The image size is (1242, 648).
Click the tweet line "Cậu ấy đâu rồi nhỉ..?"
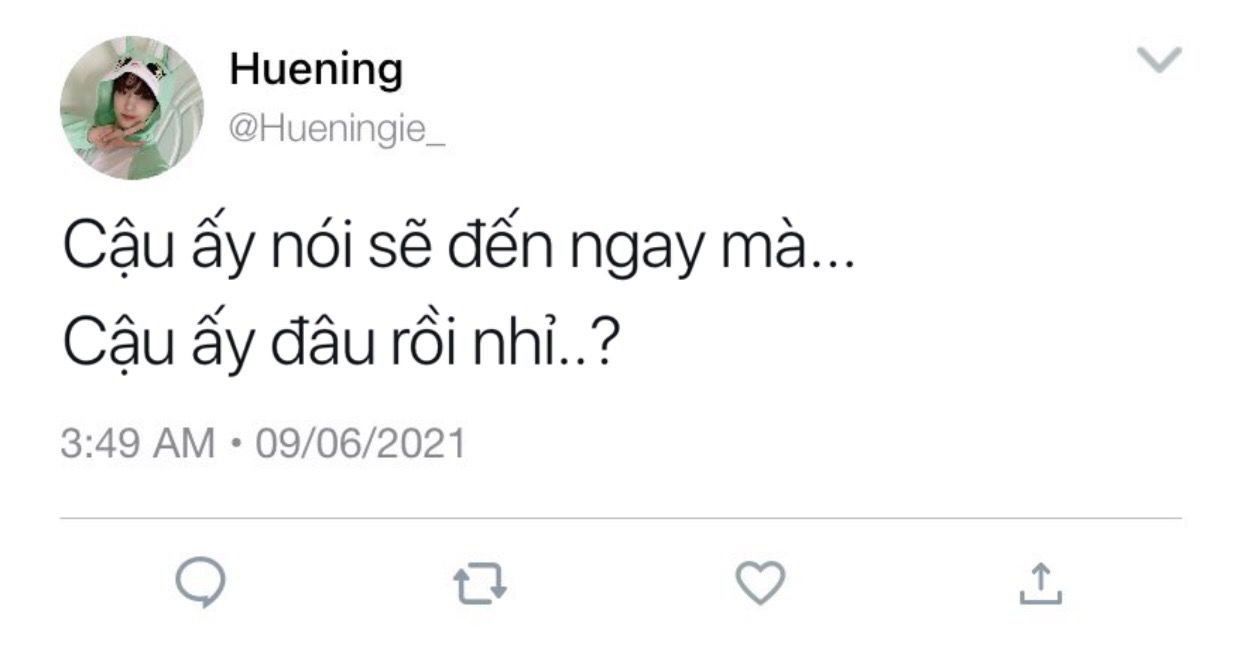[x=339, y=345]
